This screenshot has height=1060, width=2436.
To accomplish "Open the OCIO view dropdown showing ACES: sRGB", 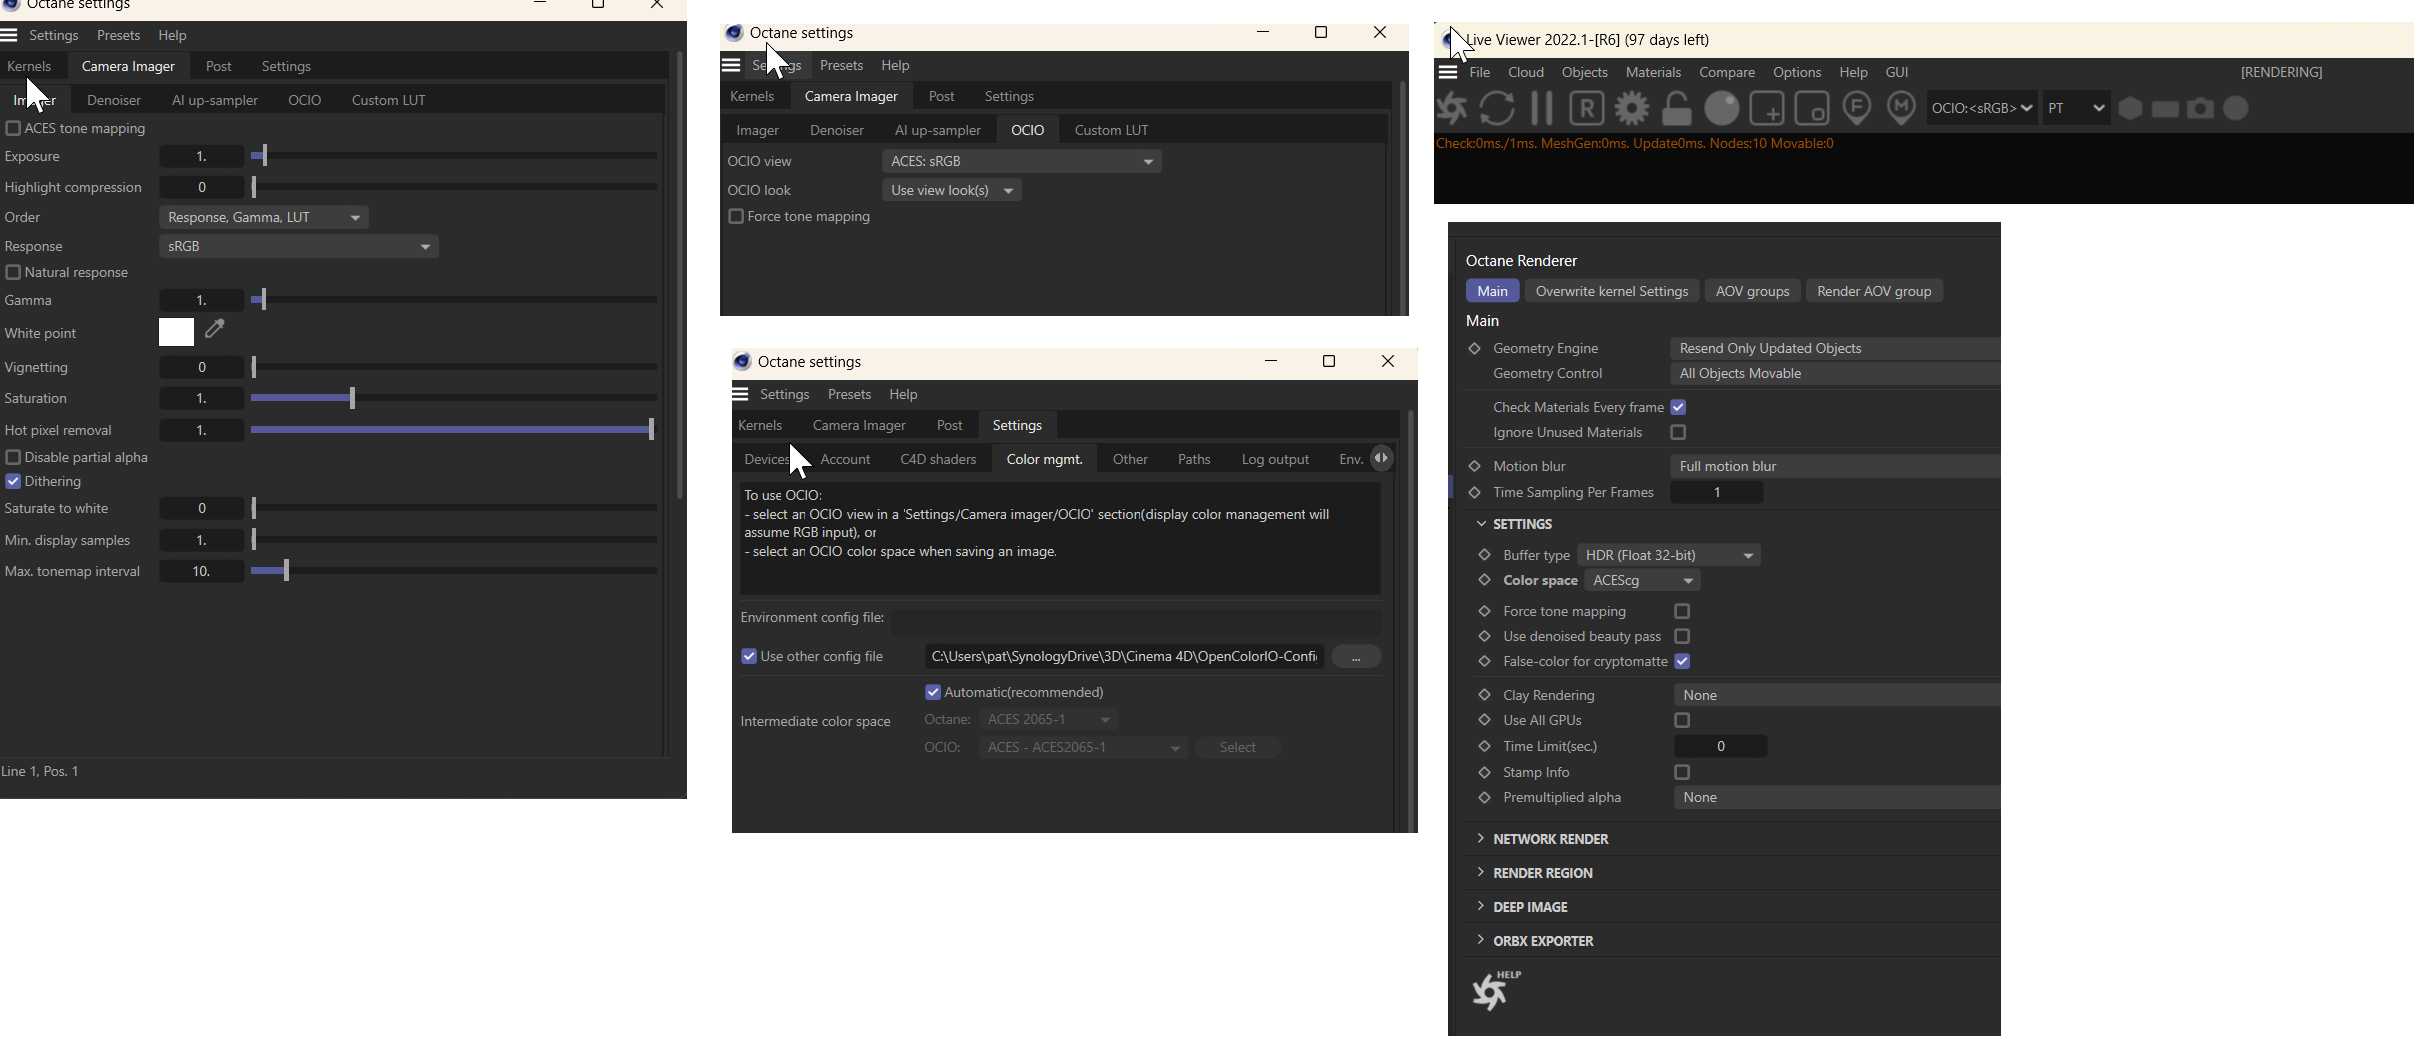I will [1022, 161].
